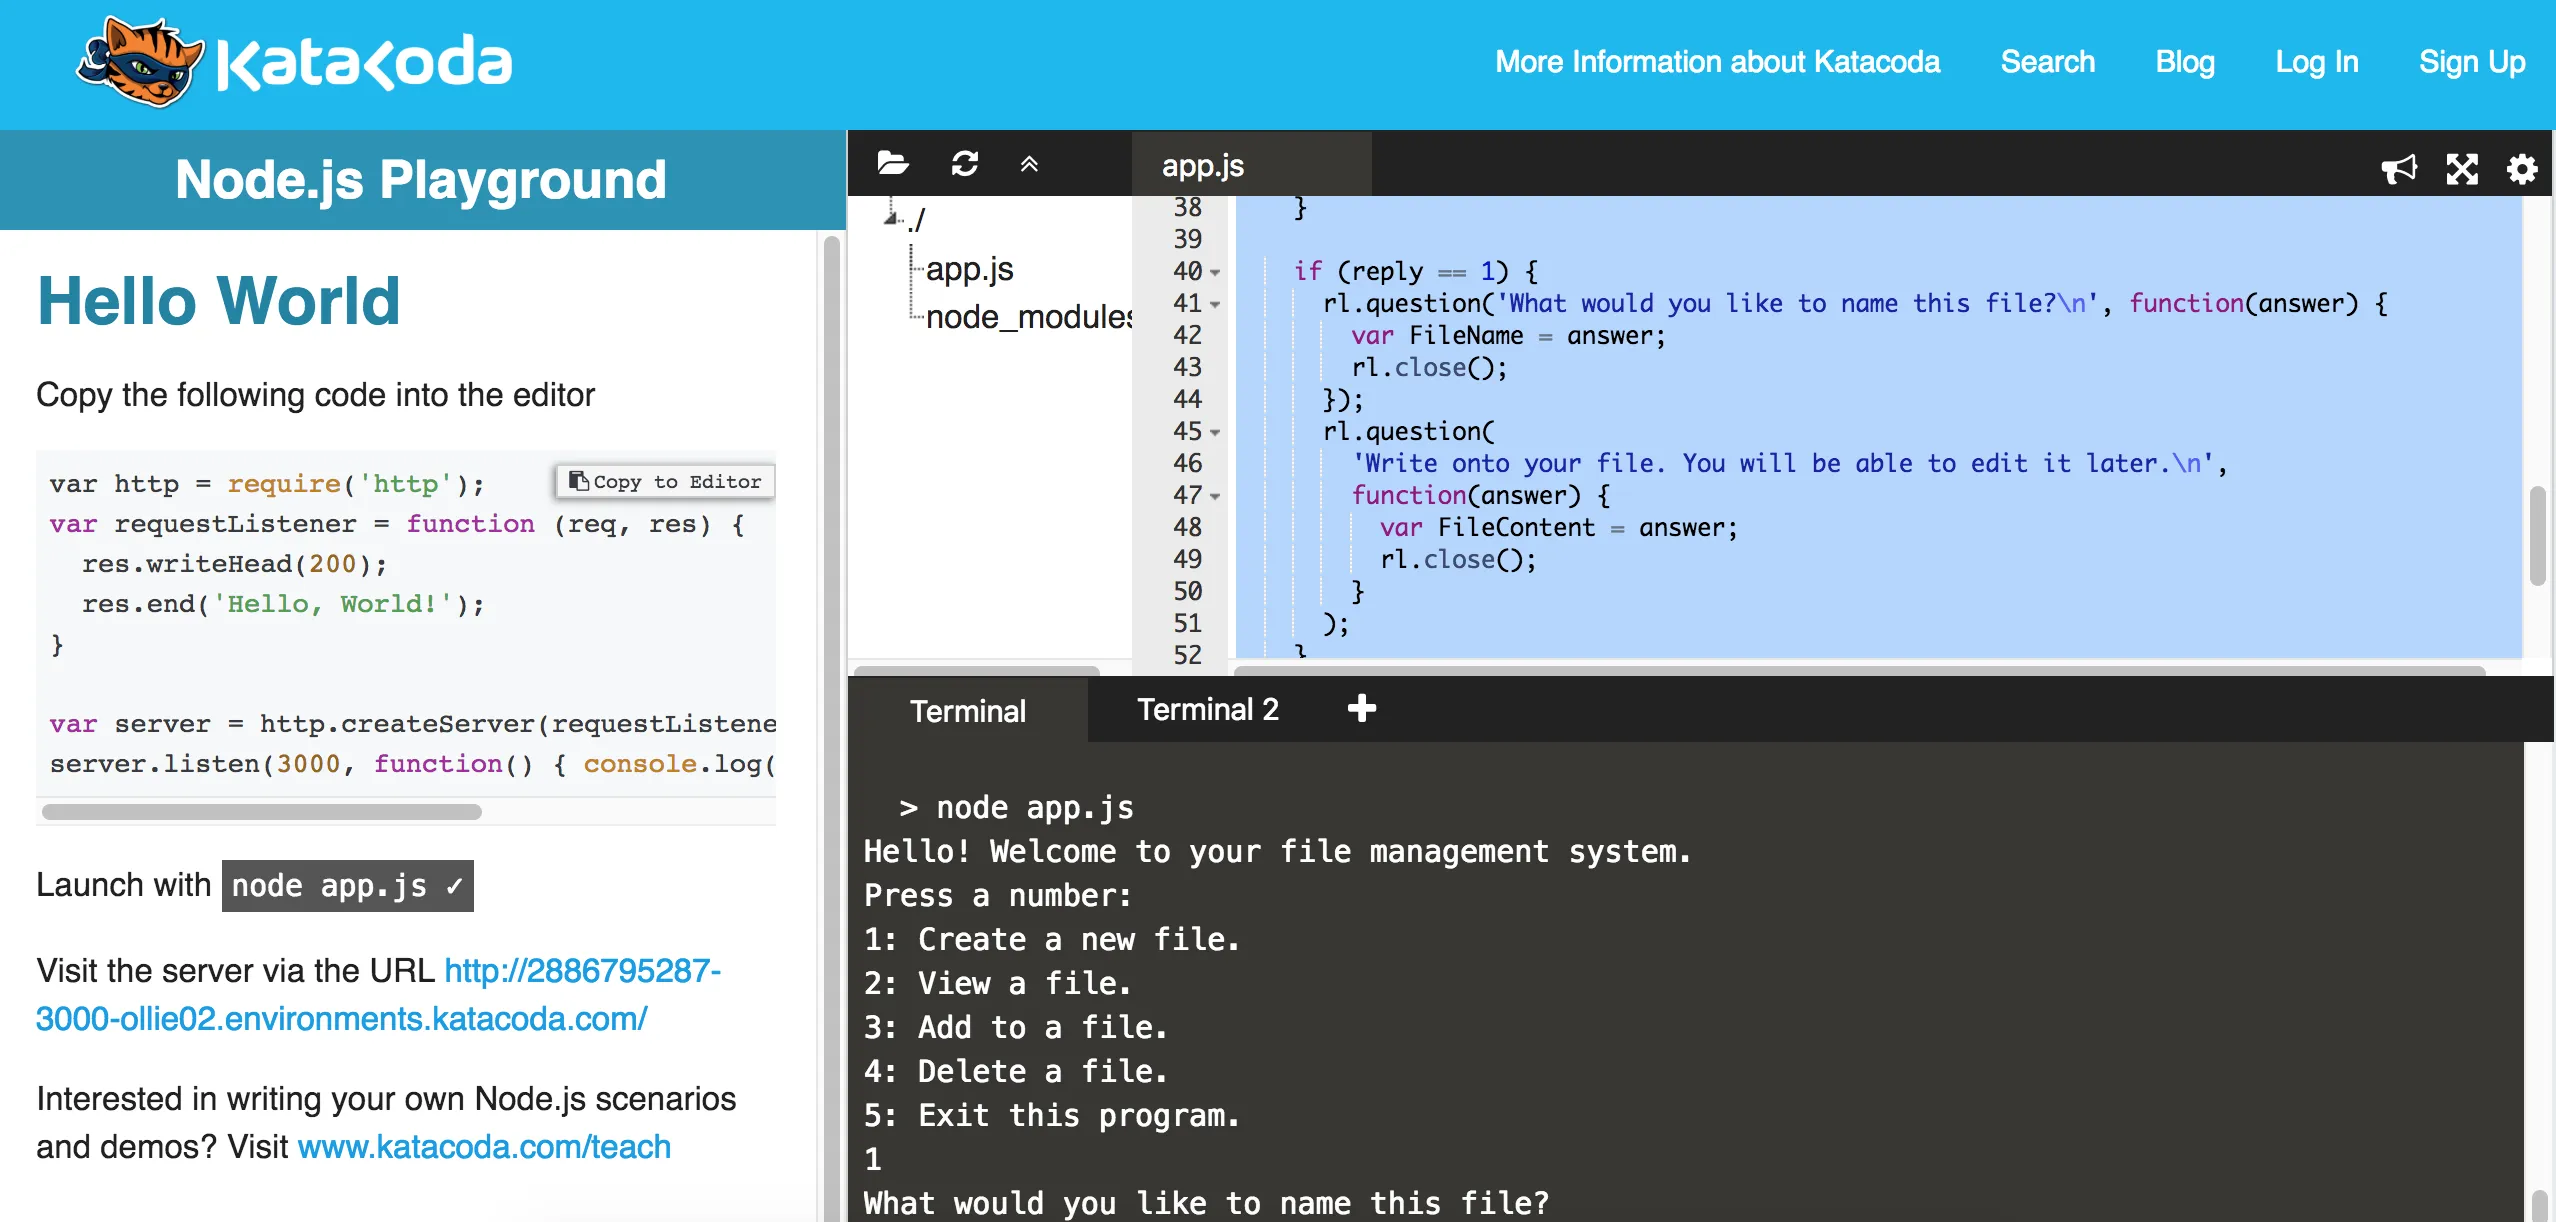Image resolution: width=2556 pixels, height=1222 pixels.
Task: Open app.js in the file tree
Action: click(x=969, y=269)
